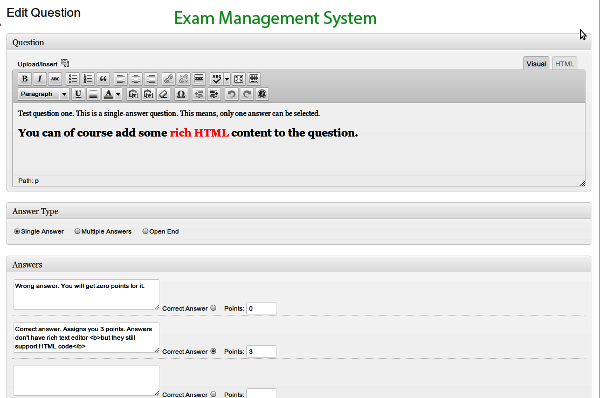
Task: Insert or edit a link
Action: coord(168,79)
